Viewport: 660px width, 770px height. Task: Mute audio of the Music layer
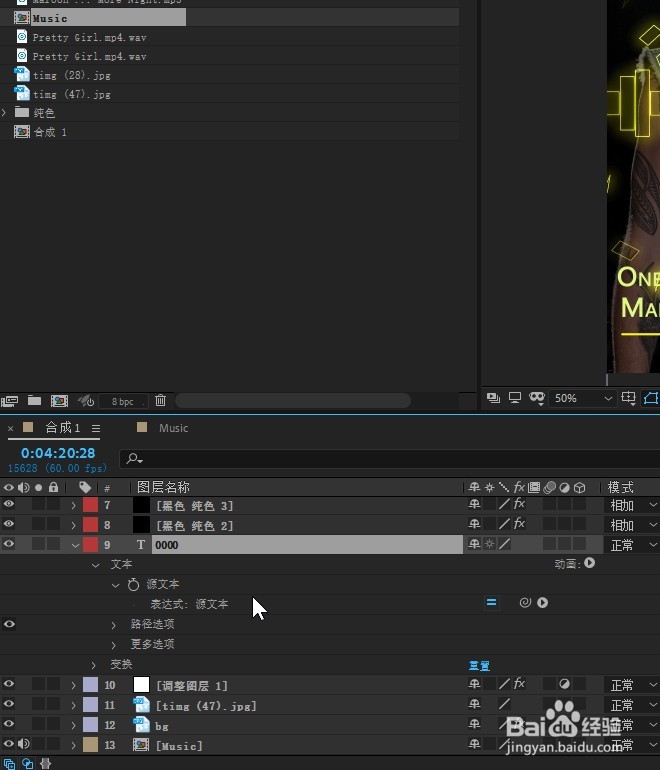pos(24,744)
